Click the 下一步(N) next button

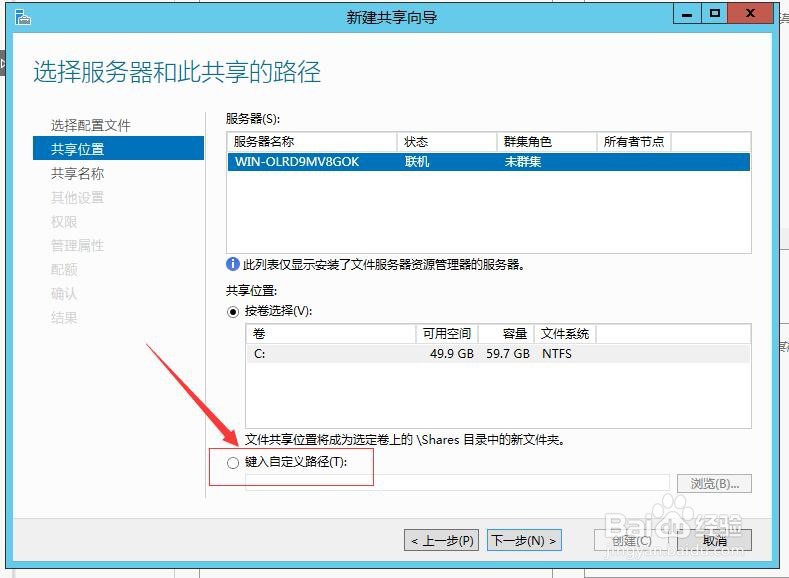point(524,541)
